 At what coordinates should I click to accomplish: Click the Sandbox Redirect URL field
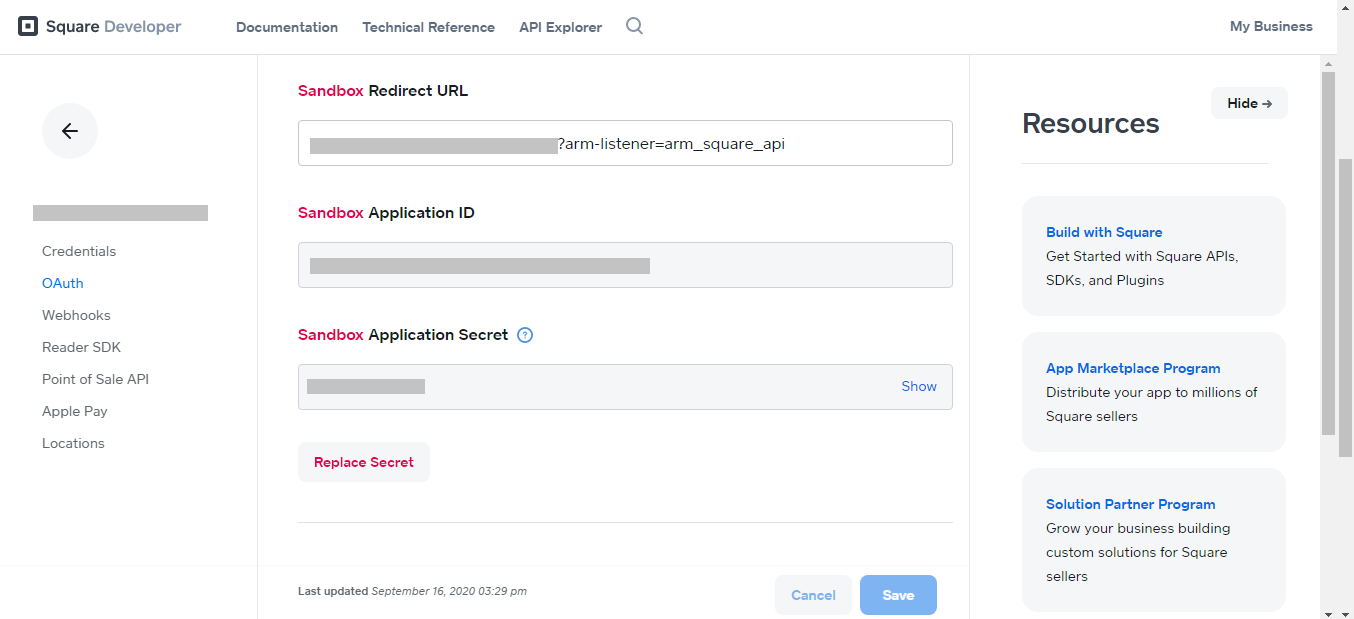click(x=625, y=143)
